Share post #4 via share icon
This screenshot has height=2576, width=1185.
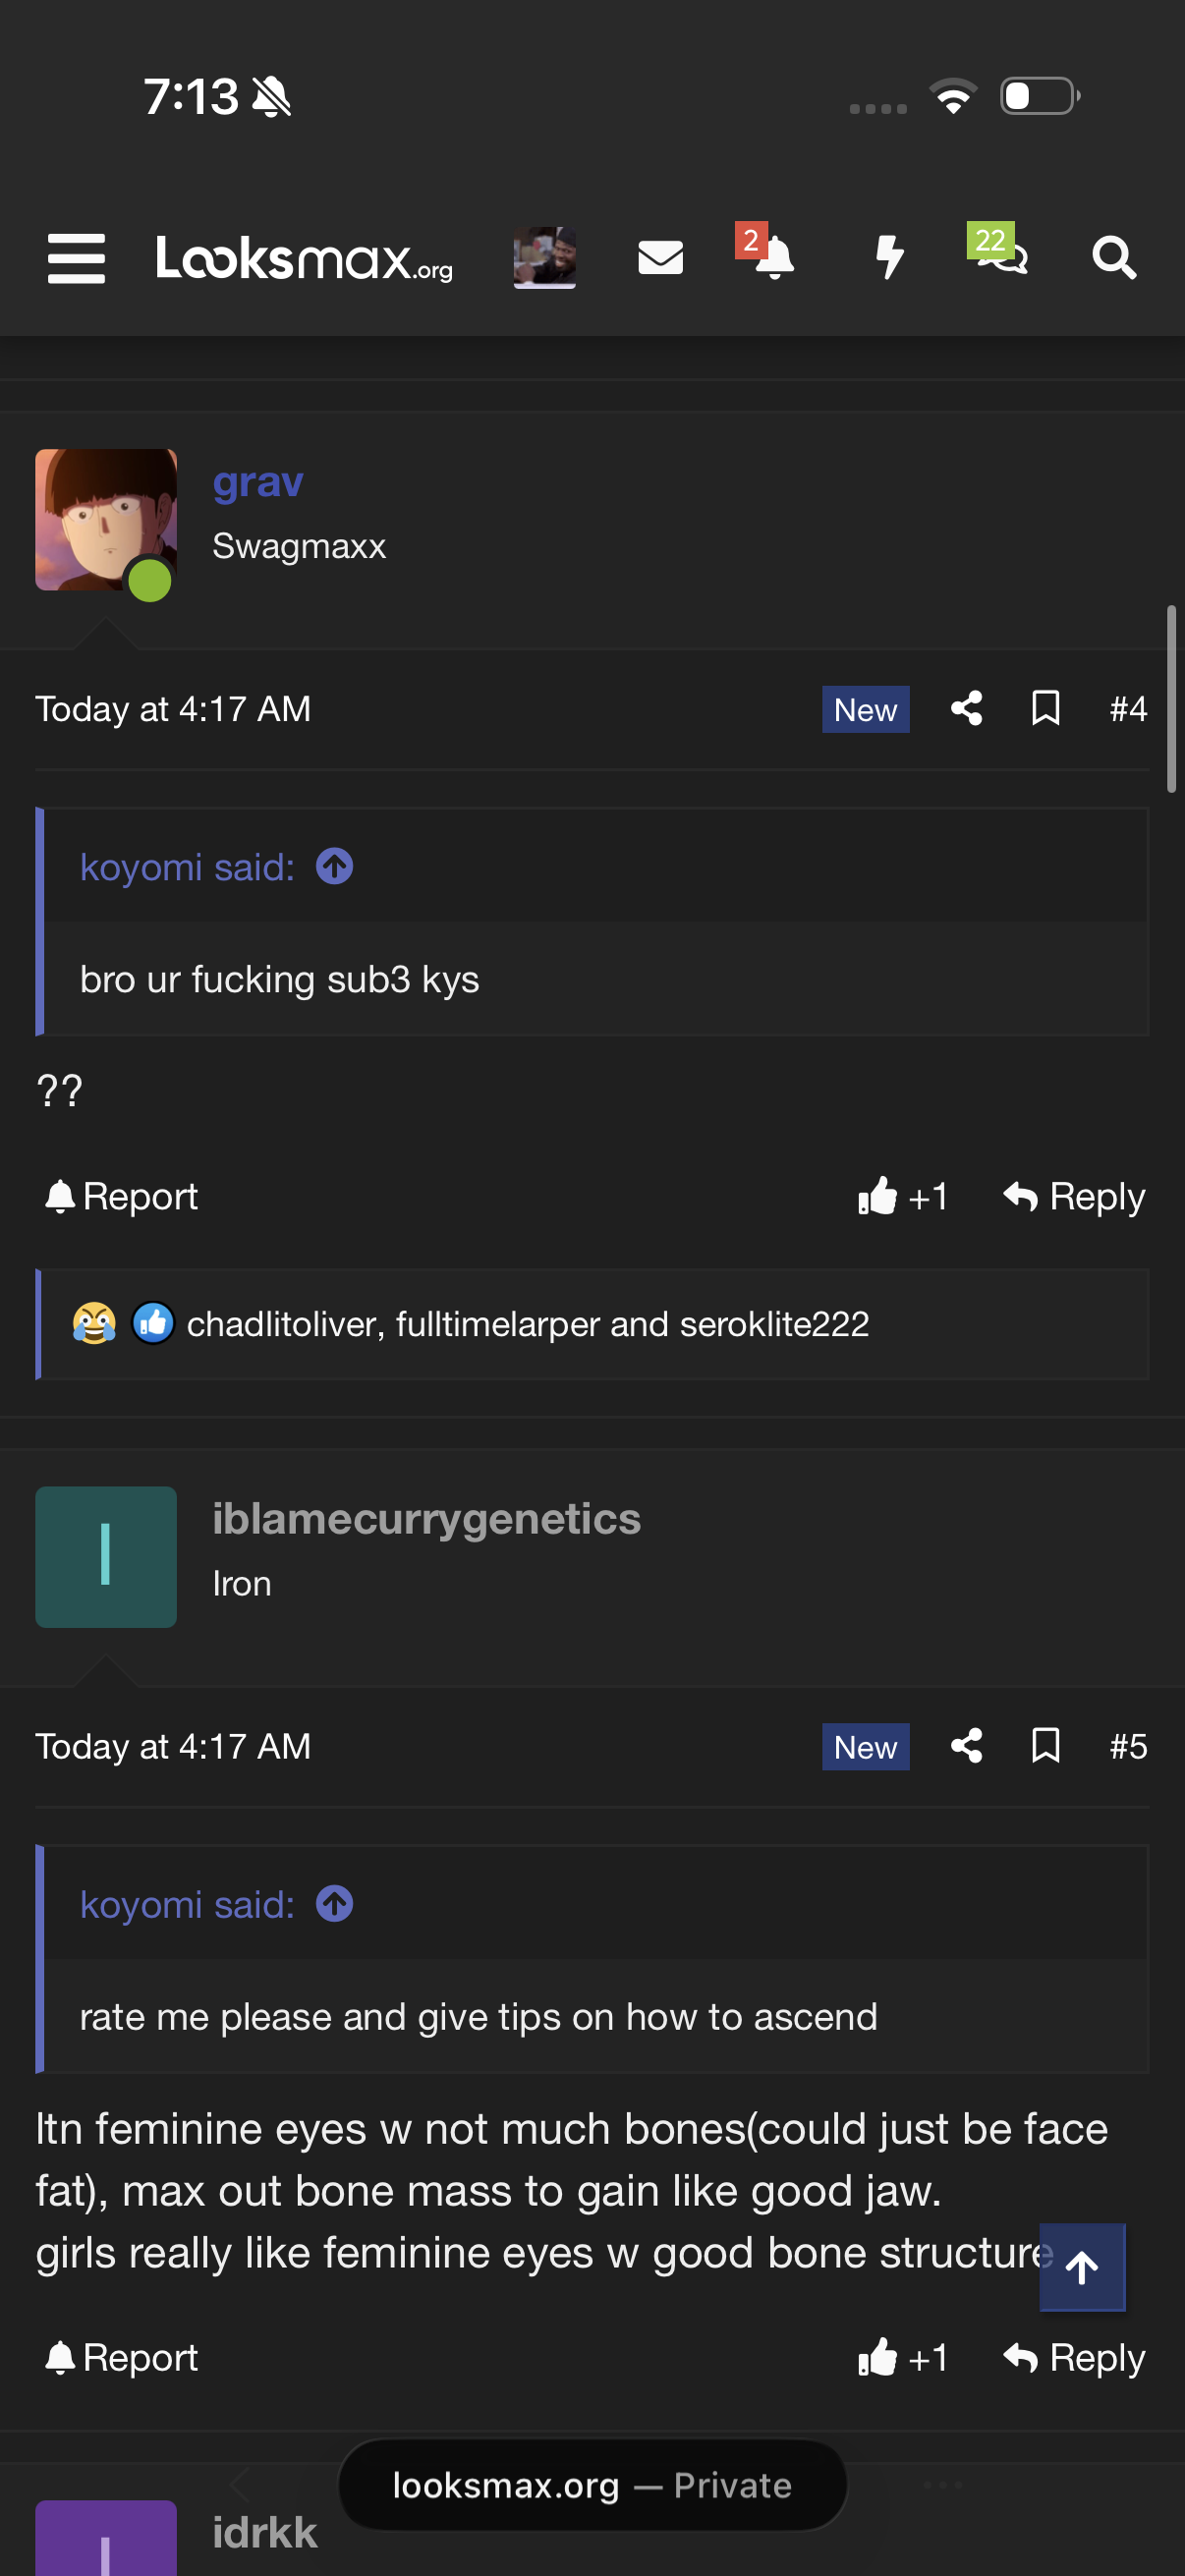click(966, 709)
